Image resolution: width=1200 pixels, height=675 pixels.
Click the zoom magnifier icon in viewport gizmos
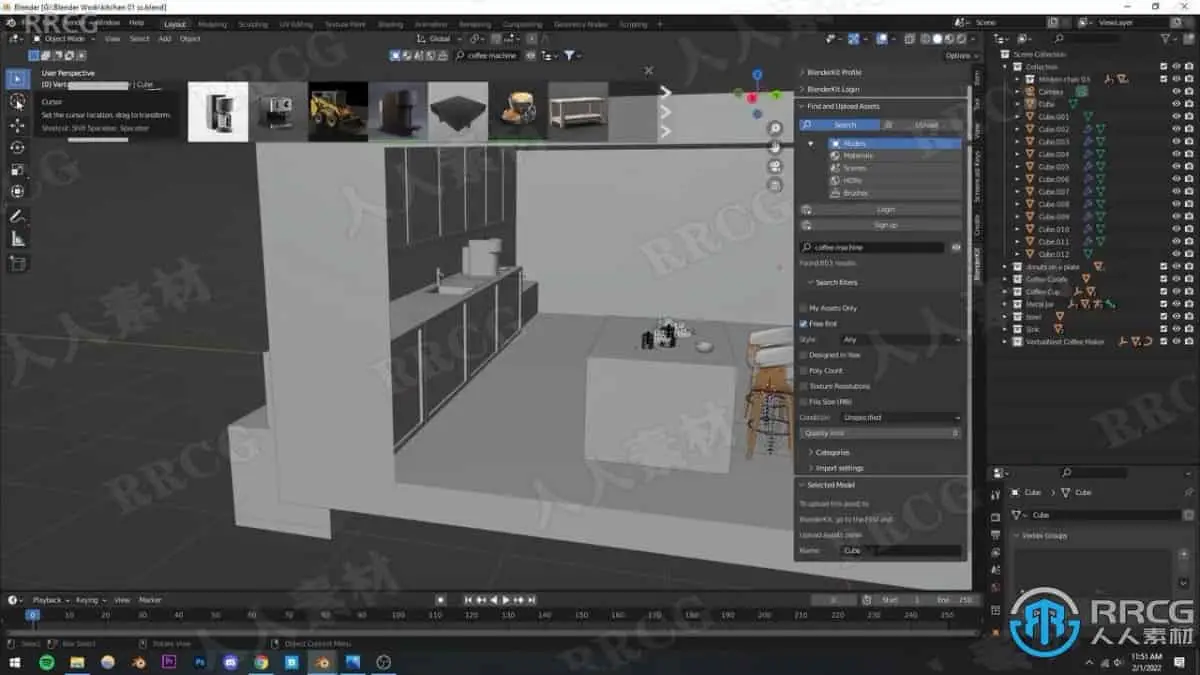click(x=775, y=128)
